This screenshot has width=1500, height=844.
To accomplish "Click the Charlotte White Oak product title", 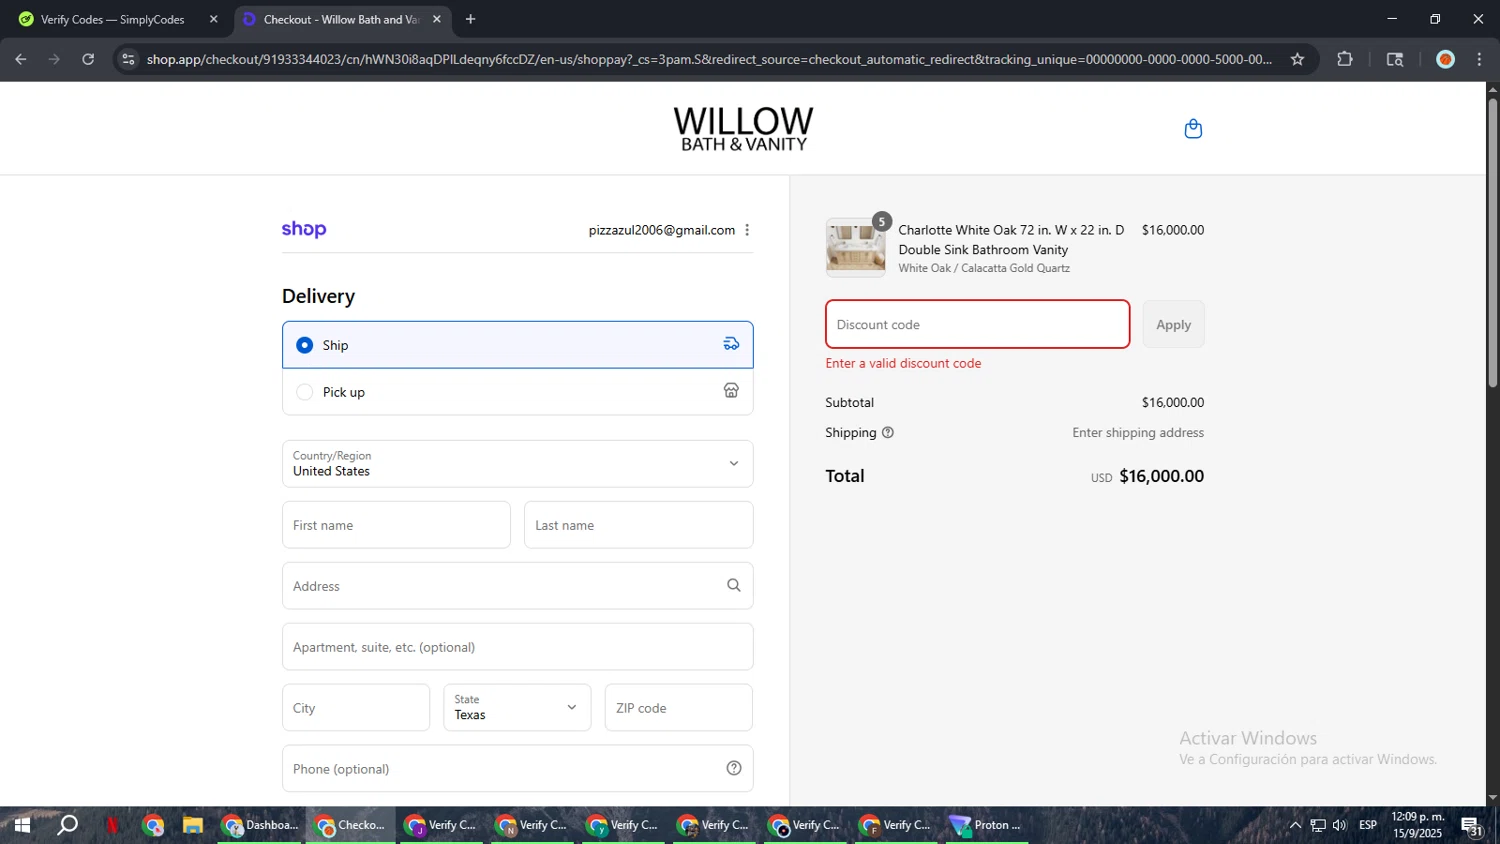I will pos(1011,240).
